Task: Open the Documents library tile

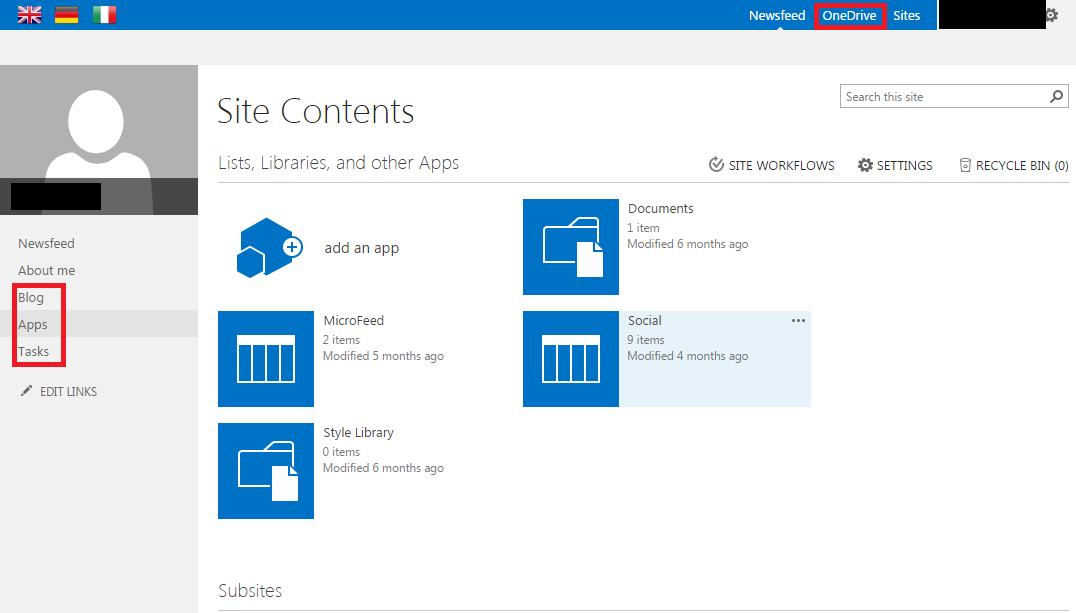Action: (x=571, y=247)
